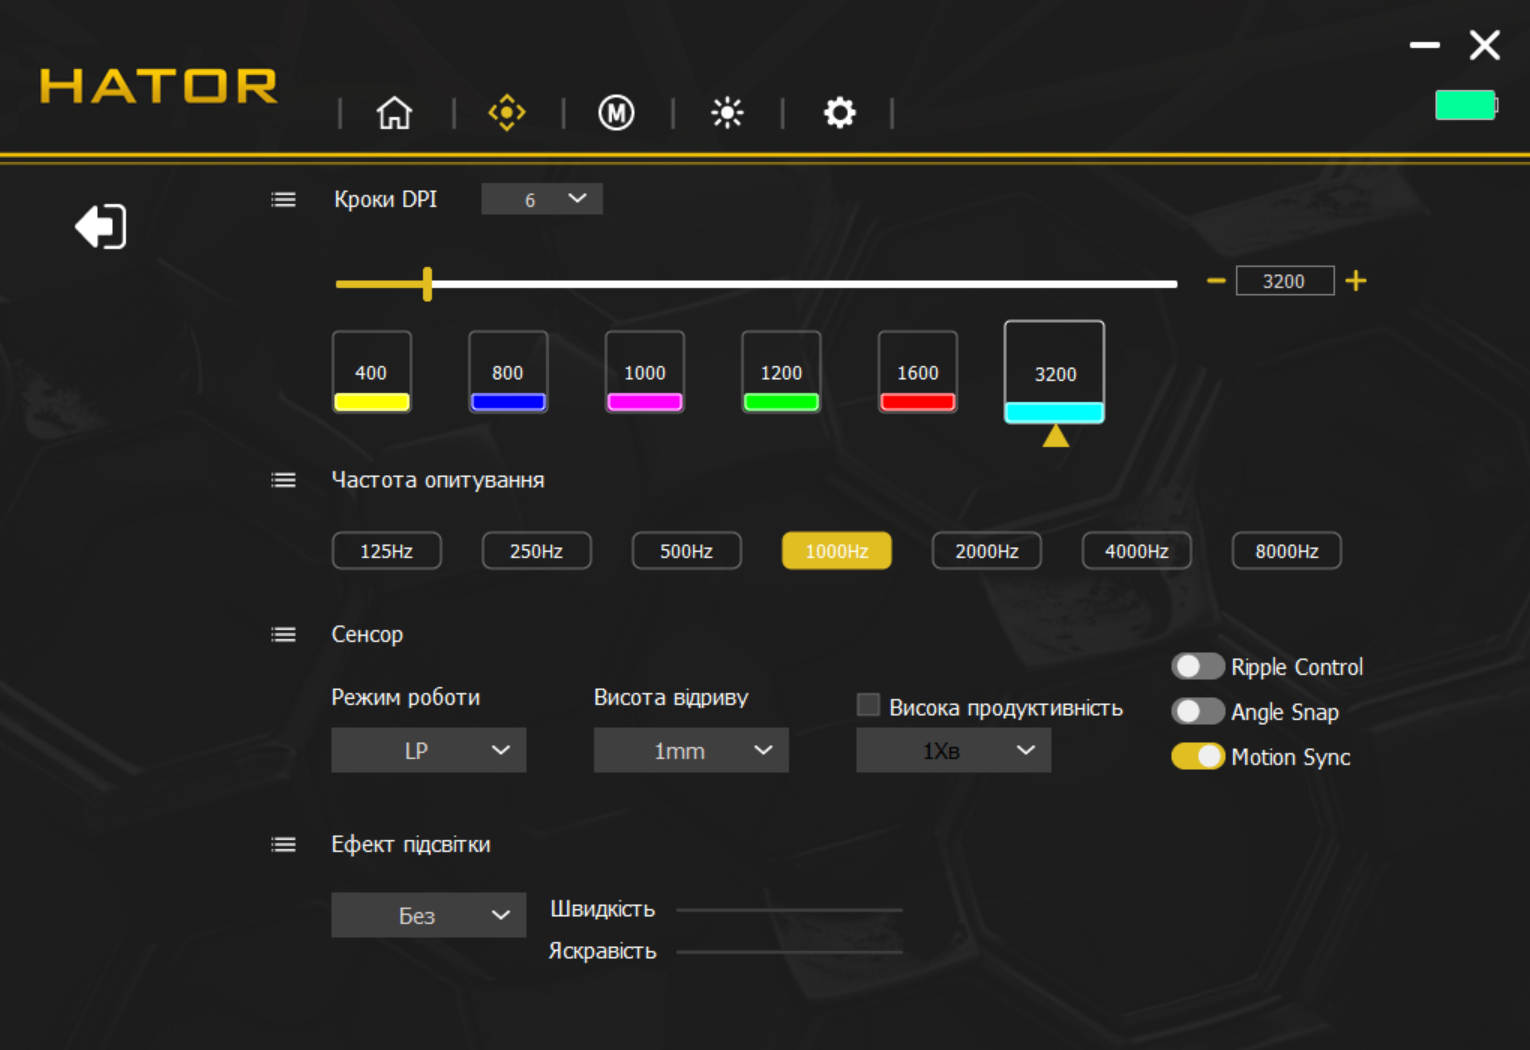The height and width of the screenshot is (1050, 1530).
Task: Click the yellow color swatch under 400
Action: tap(371, 402)
